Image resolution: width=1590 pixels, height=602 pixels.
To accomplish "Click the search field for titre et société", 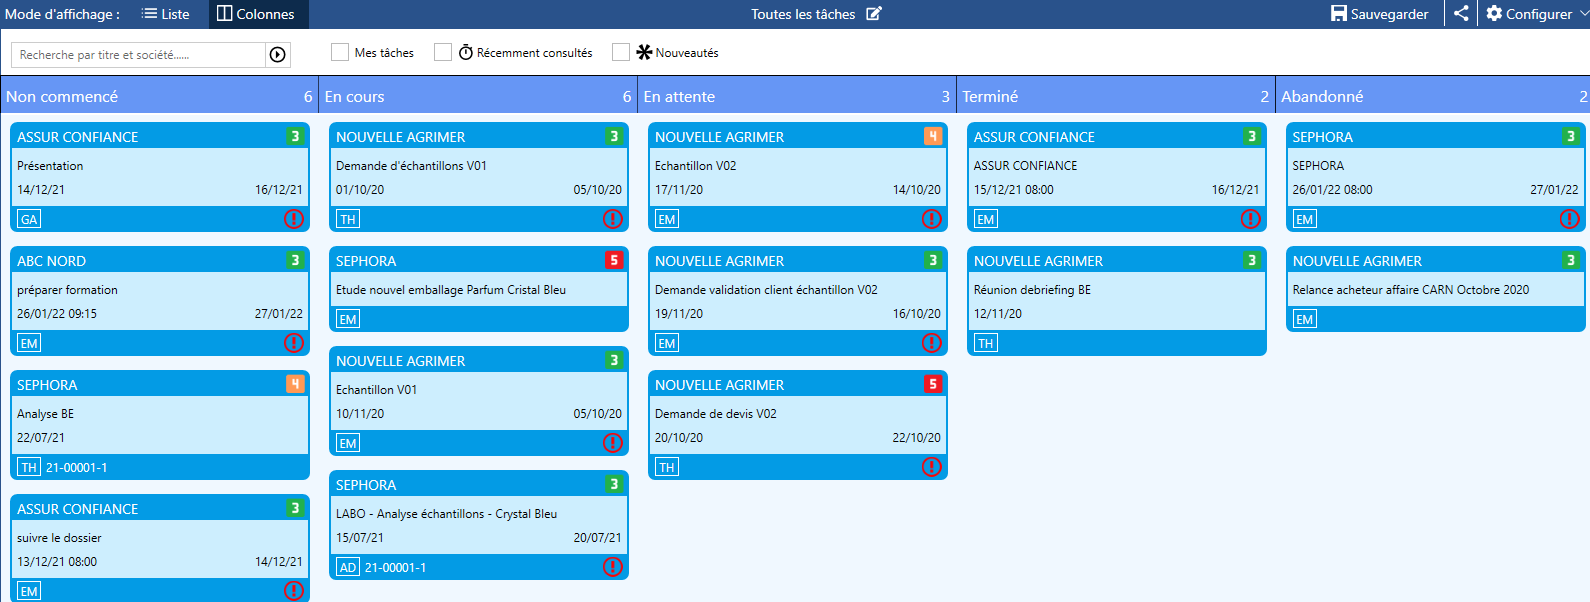I will point(138,55).
